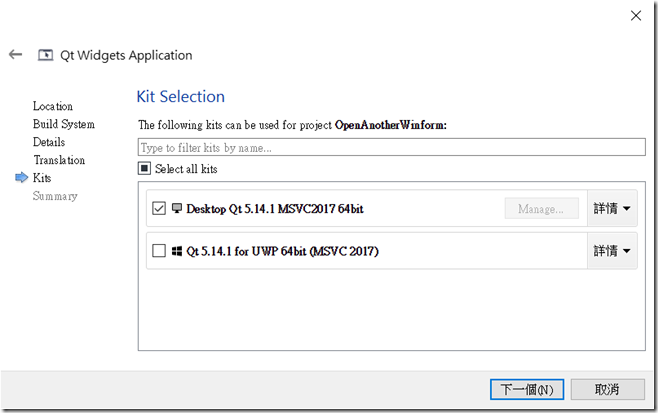
Task: Click the 下一個(N) next button
Action: tap(527, 389)
